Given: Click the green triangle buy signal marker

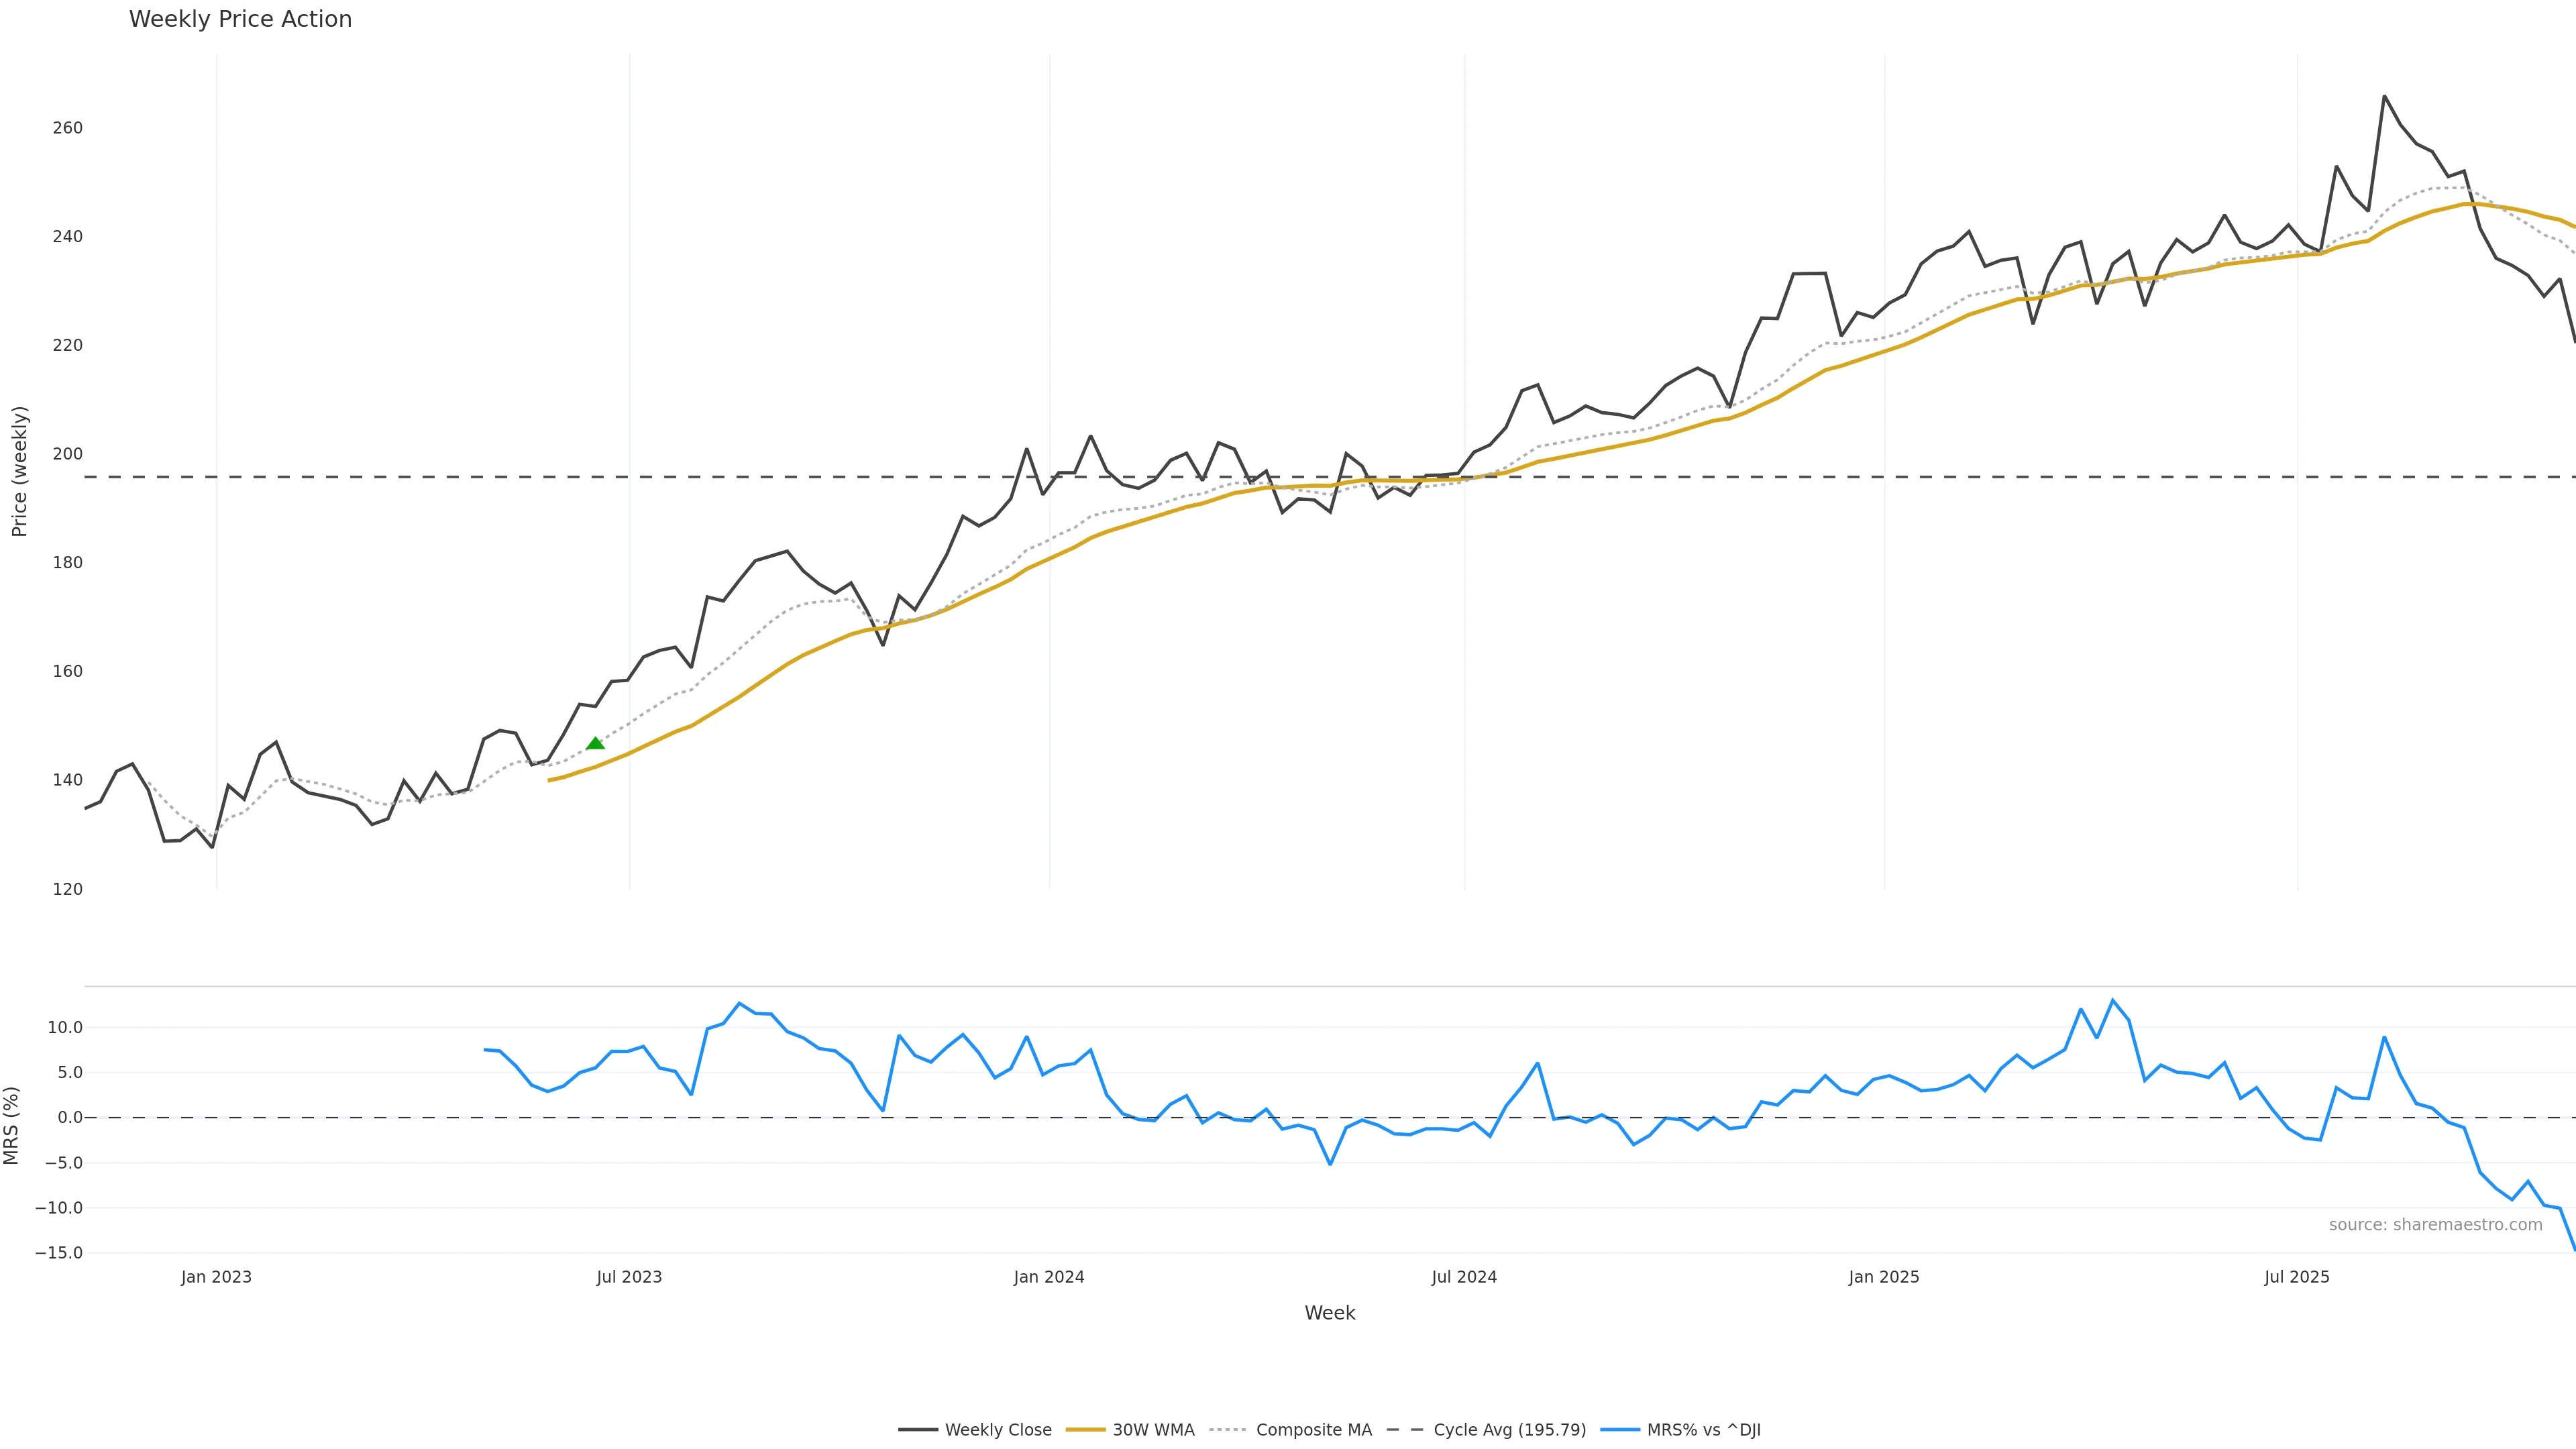Looking at the screenshot, I should 595,743.
